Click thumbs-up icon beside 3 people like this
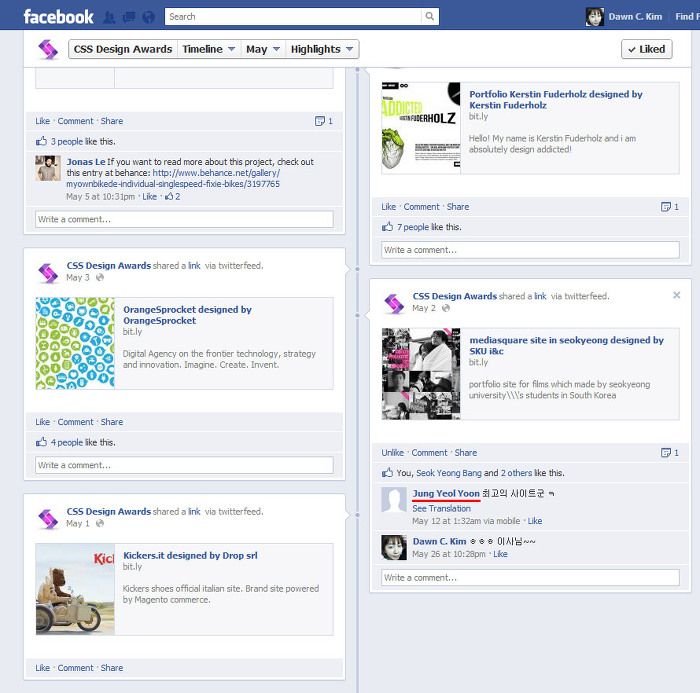Screen dimensions: 700x693 [41, 141]
